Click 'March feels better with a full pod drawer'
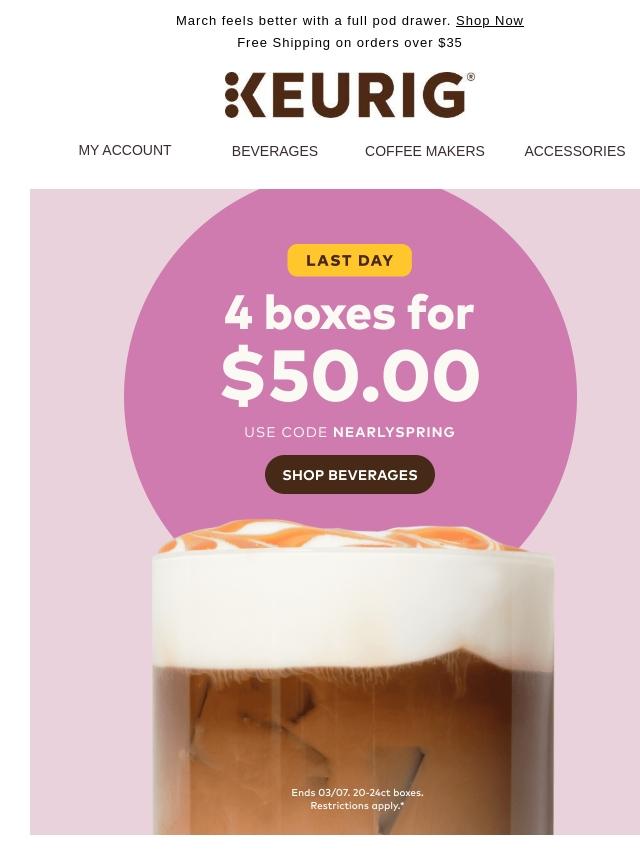Image resolution: width=640 pixels, height=854 pixels. (311, 21)
